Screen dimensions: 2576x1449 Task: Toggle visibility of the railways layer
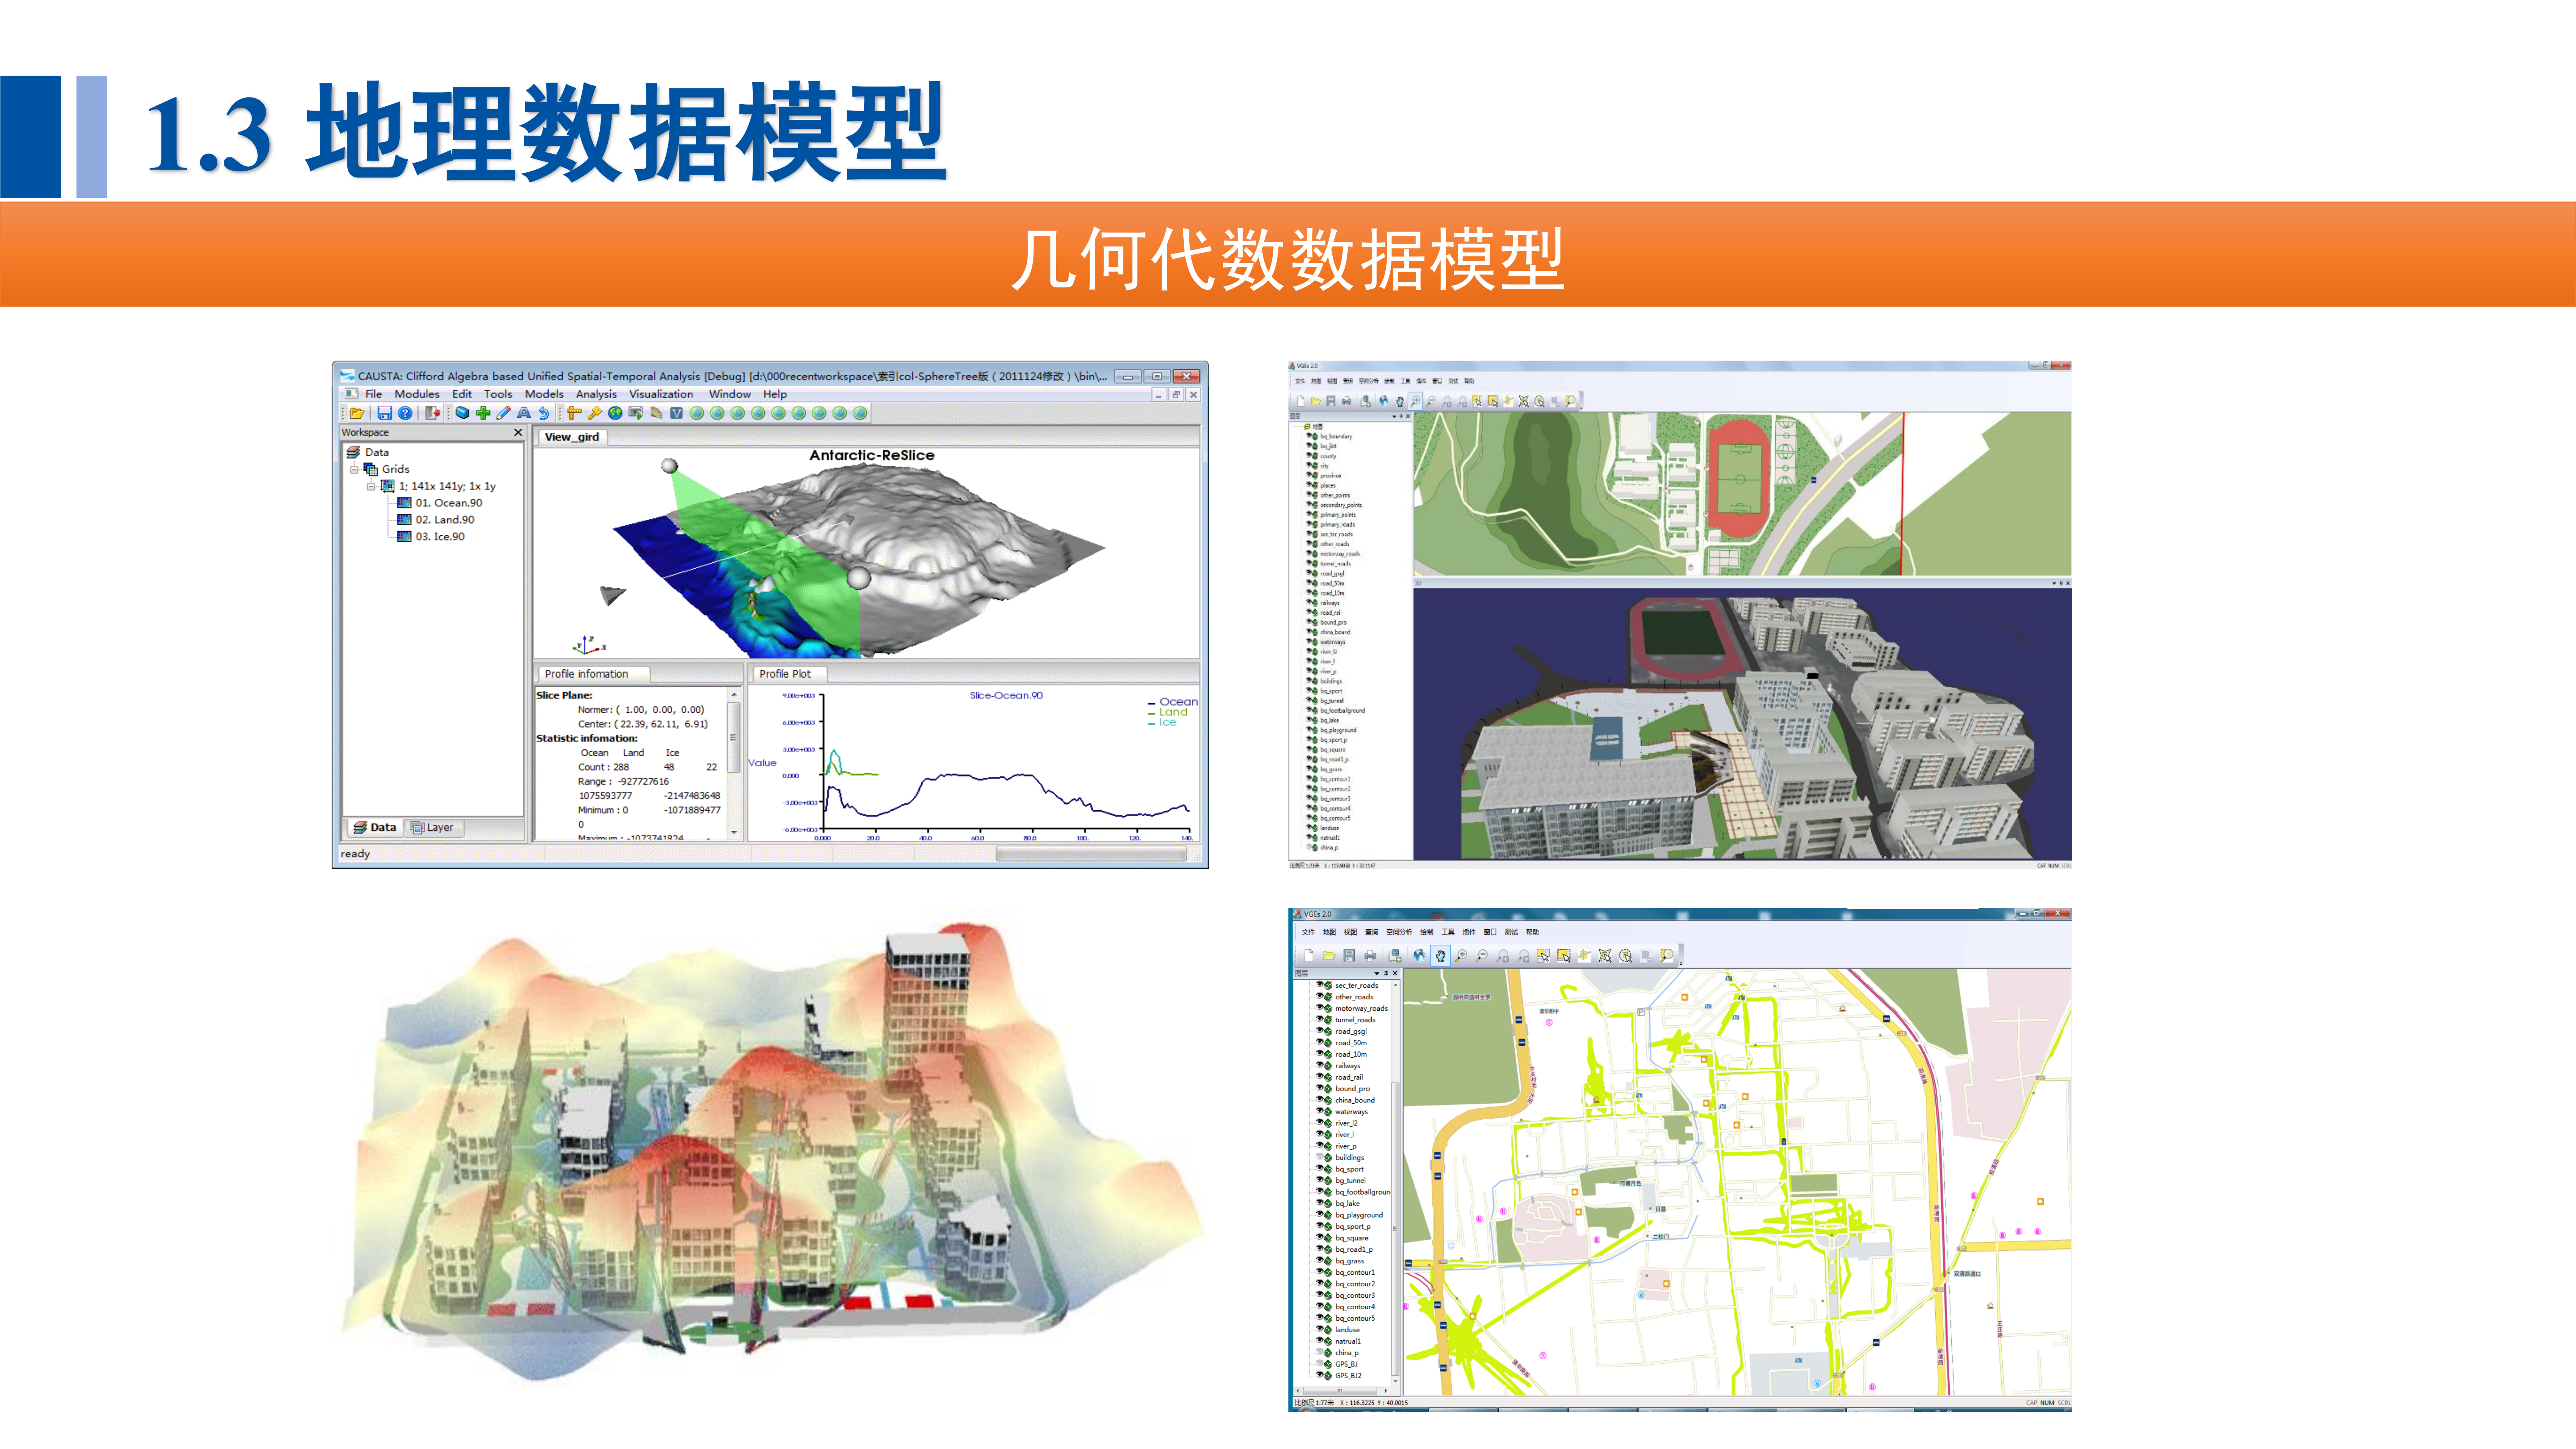click(x=1320, y=1065)
